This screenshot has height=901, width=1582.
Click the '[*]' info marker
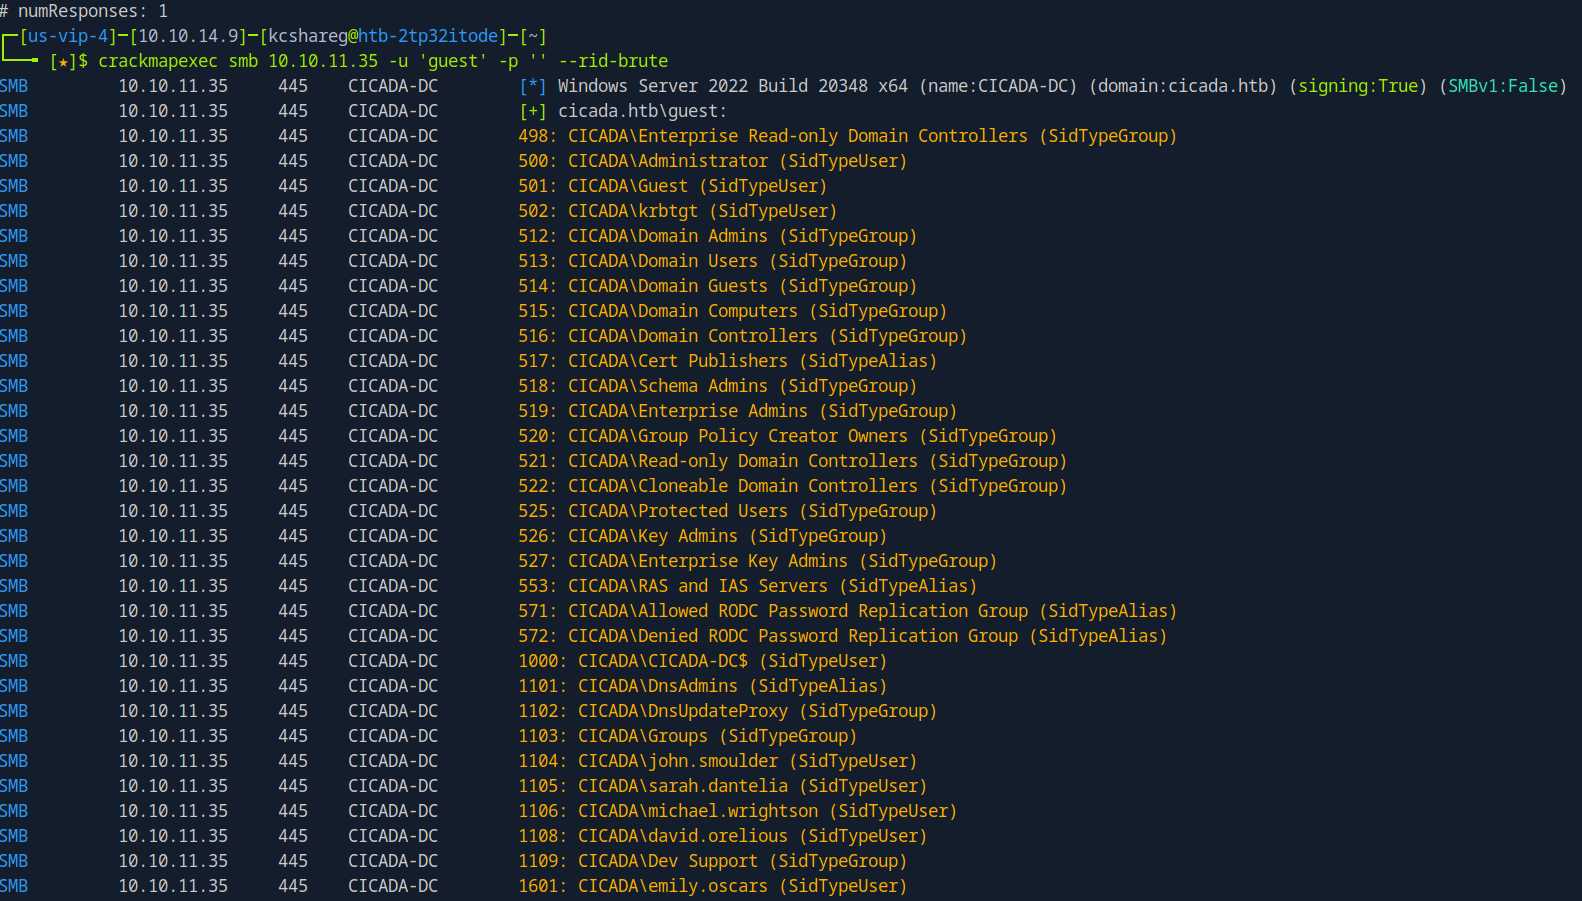(533, 86)
